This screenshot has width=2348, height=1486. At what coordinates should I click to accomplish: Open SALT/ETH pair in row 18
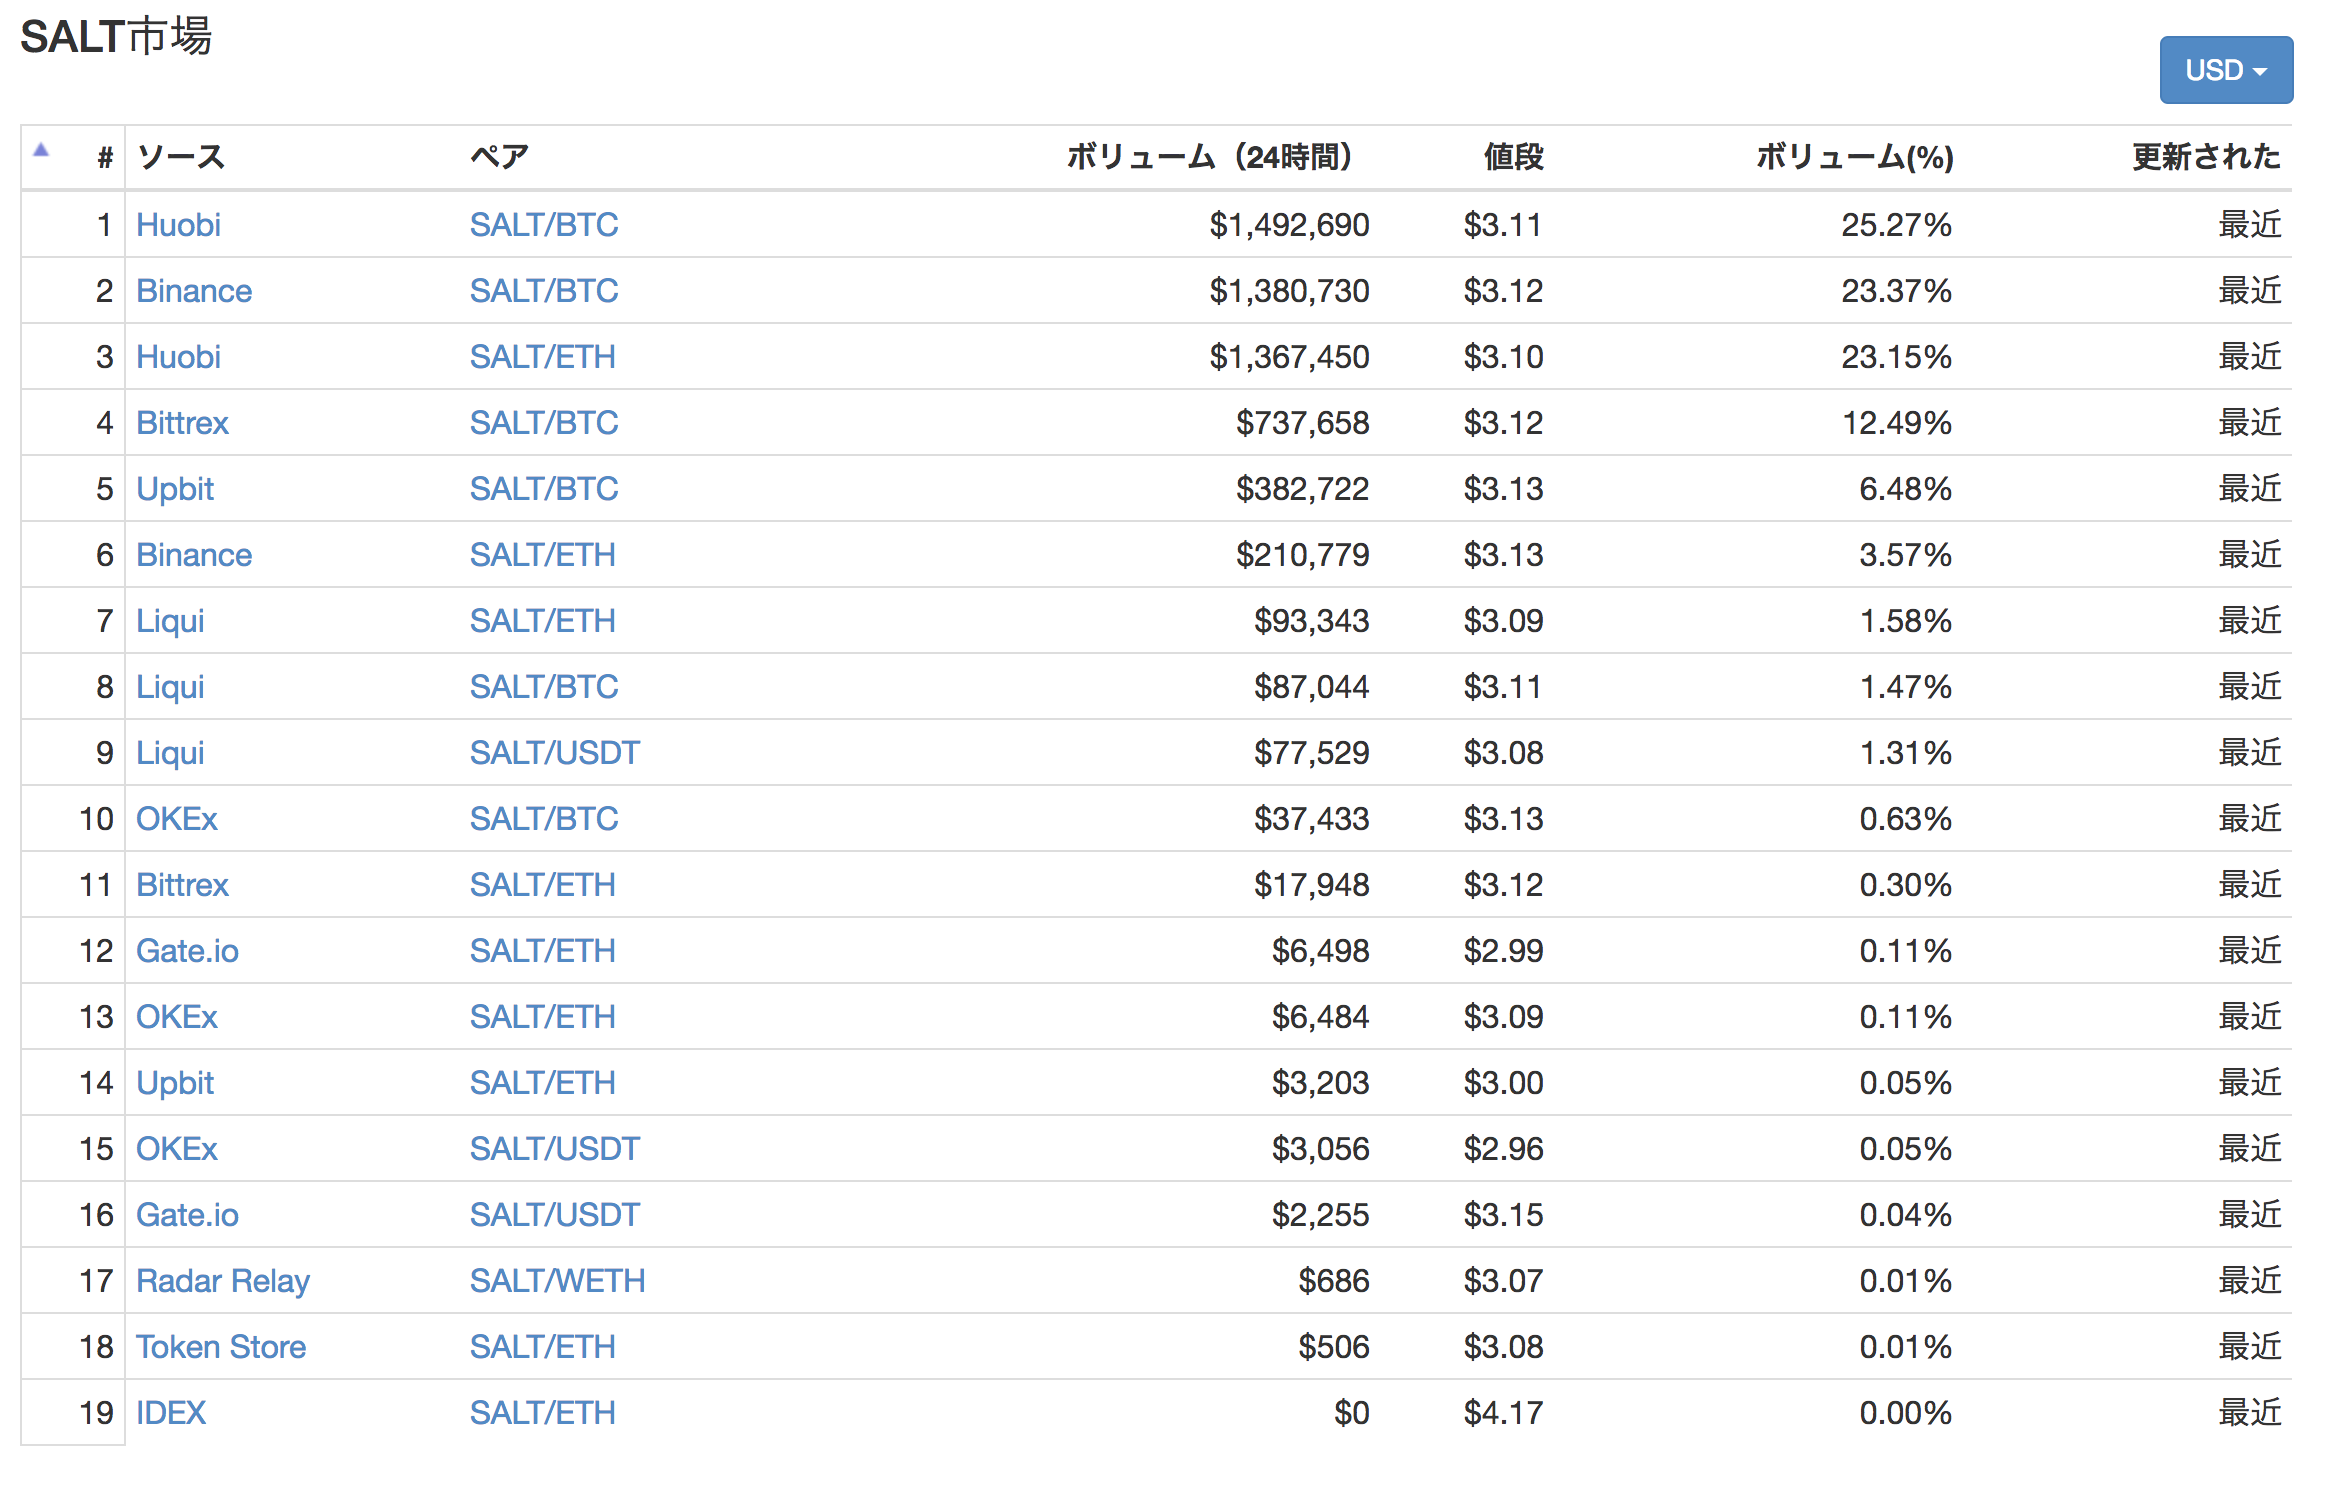point(543,1347)
